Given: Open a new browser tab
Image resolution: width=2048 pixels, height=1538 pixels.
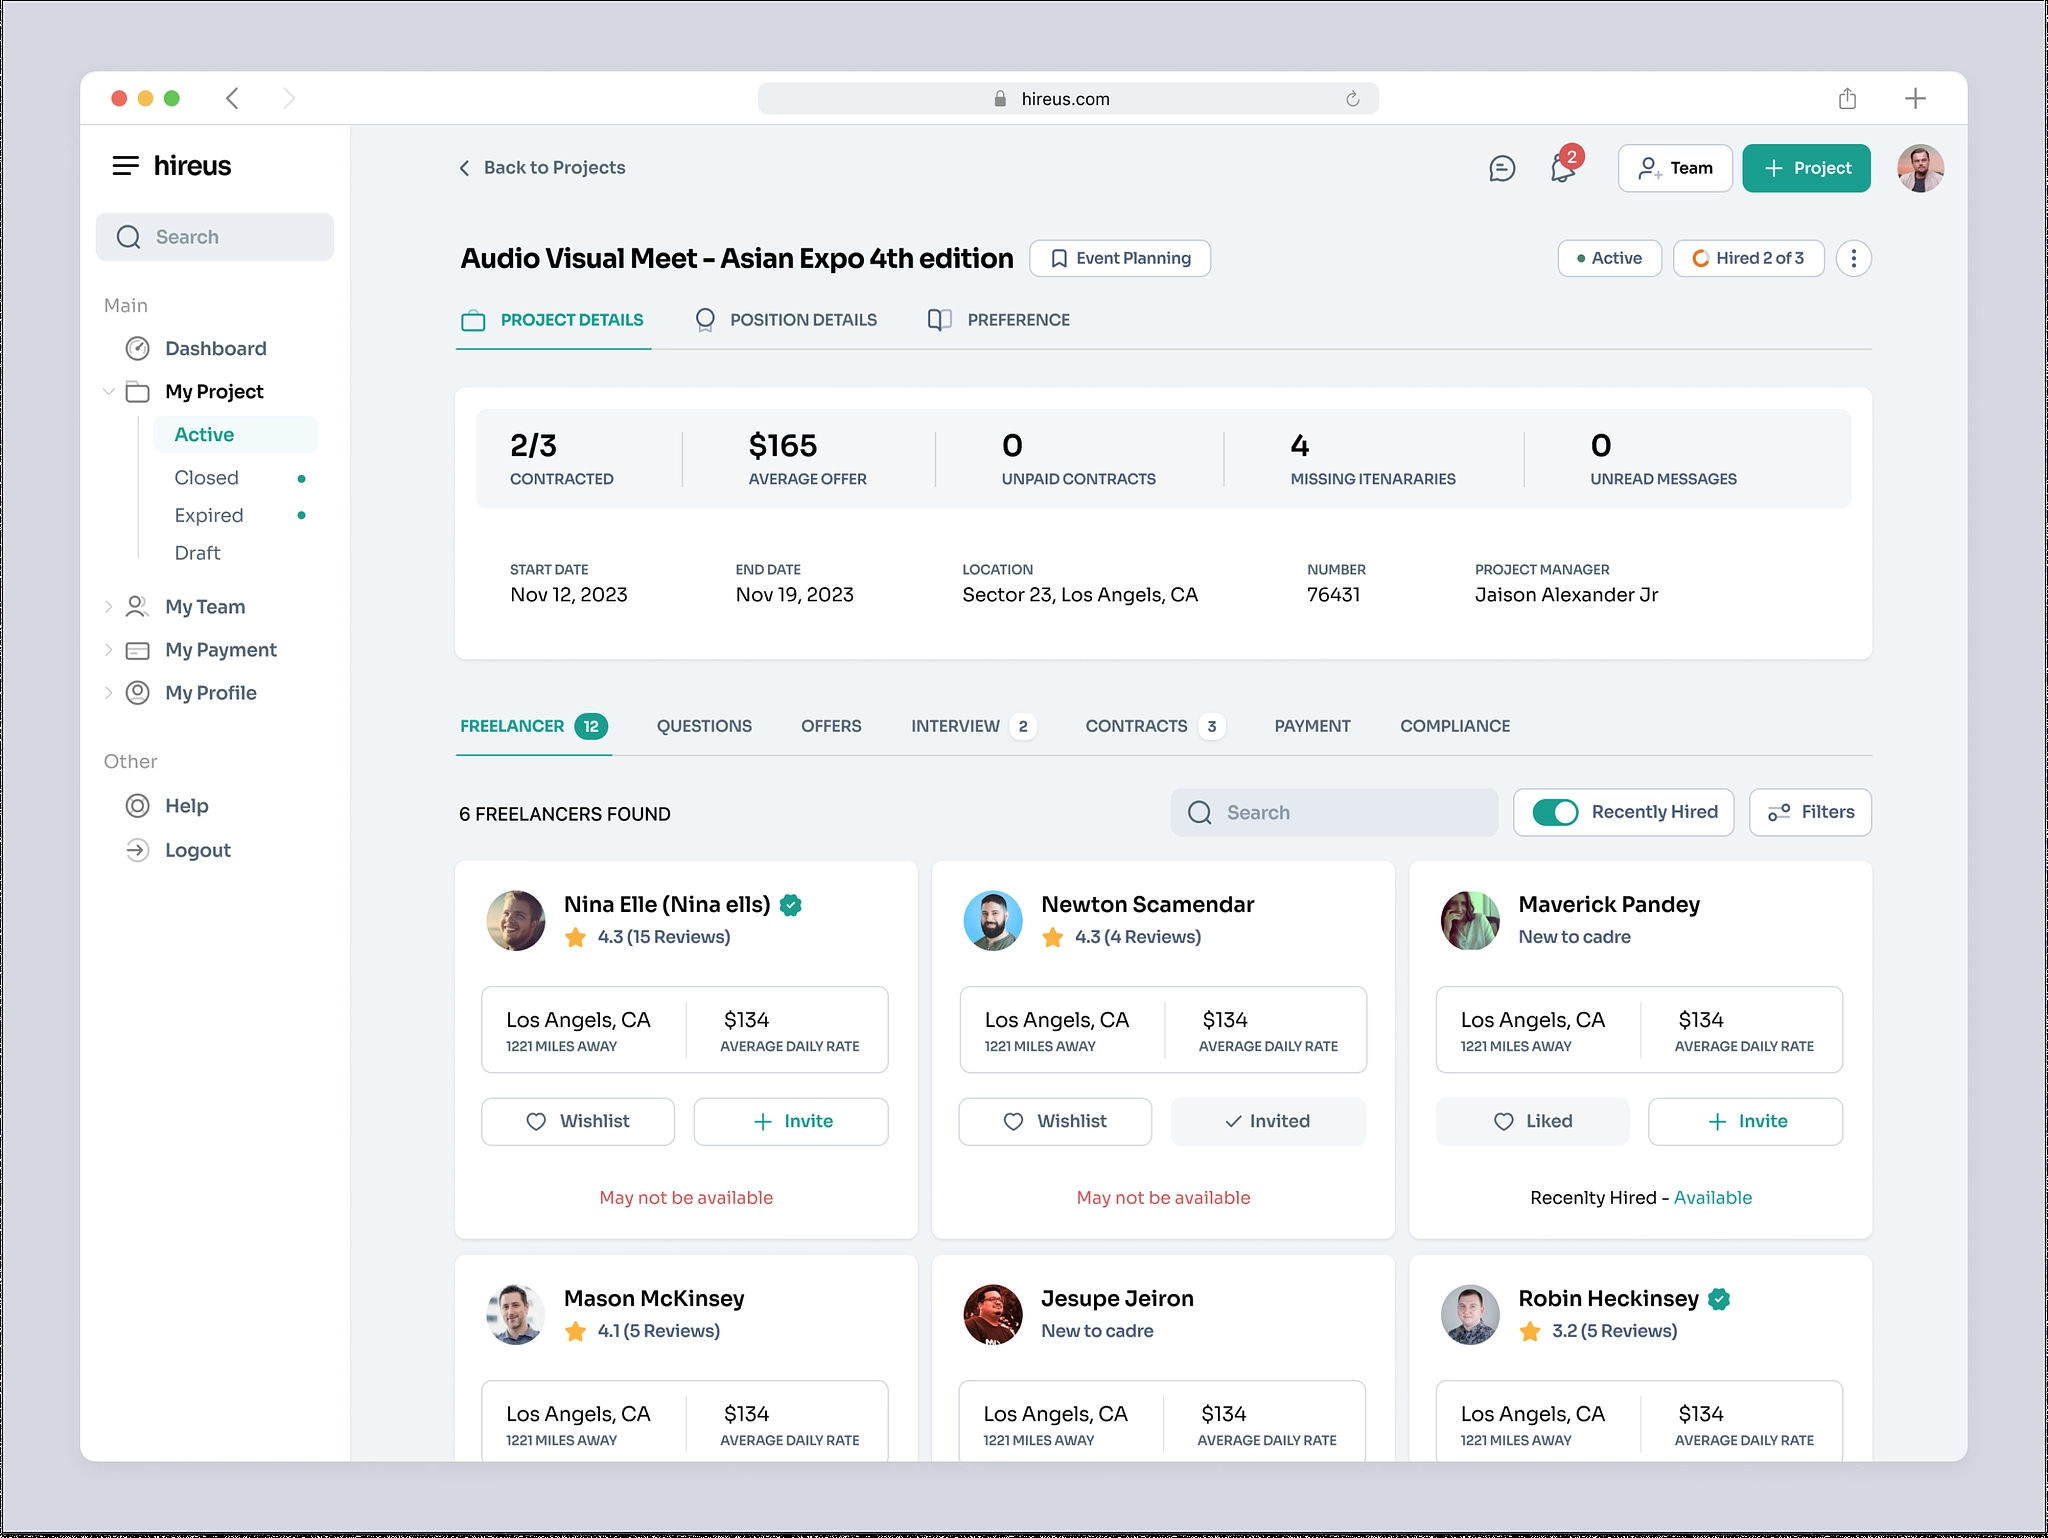Looking at the screenshot, I should click(x=1915, y=98).
